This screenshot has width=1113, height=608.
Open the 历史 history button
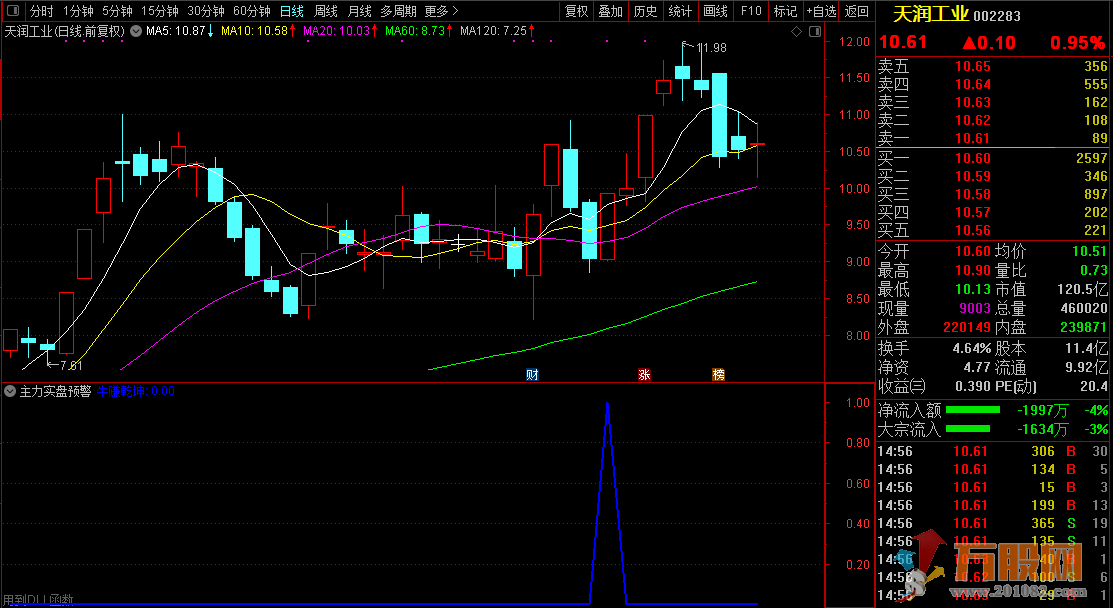(645, 11)
